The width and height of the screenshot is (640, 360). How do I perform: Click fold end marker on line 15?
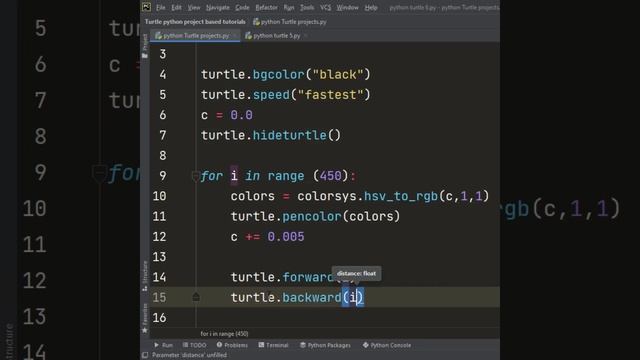pos(196,297)
